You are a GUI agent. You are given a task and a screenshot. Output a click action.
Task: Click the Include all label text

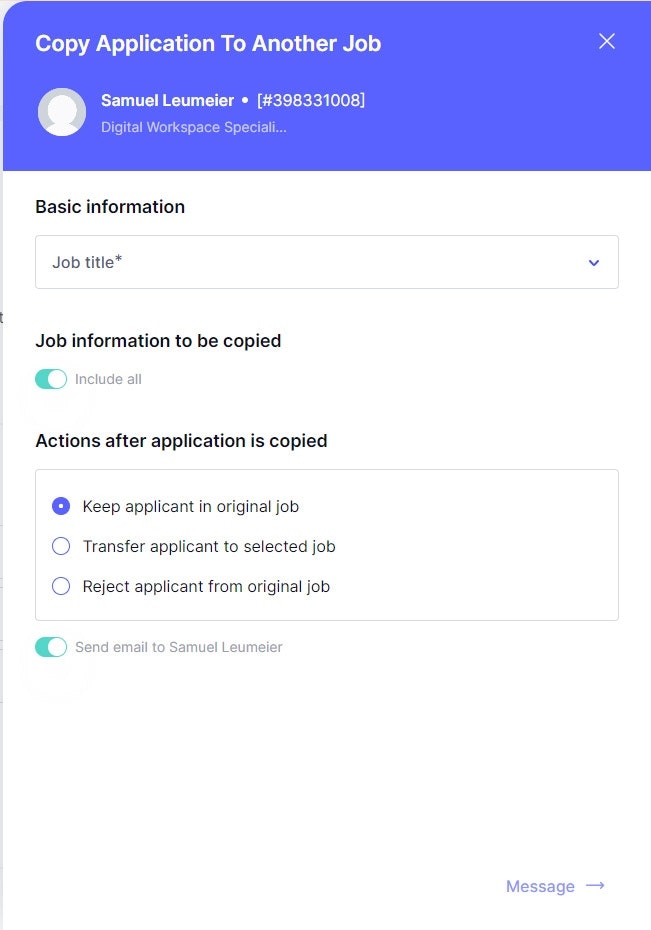[108, 379]
